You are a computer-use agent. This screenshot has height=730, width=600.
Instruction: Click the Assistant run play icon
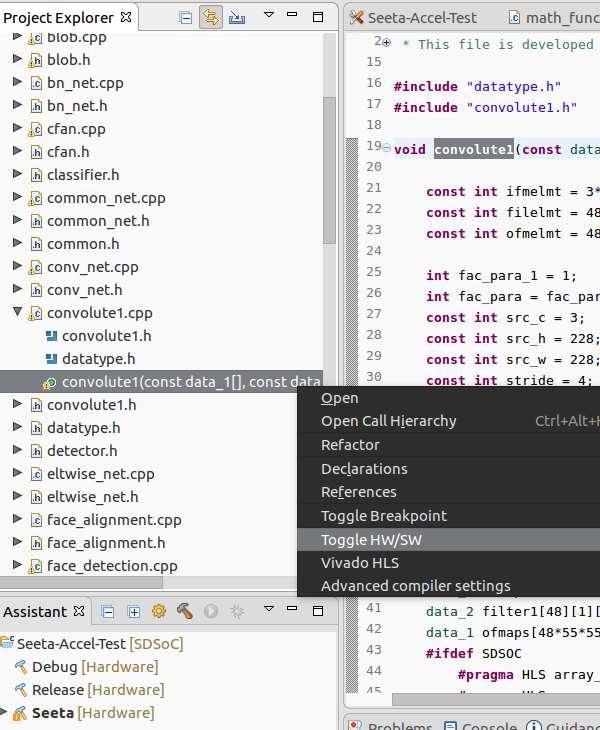click(x=211, y=611)
